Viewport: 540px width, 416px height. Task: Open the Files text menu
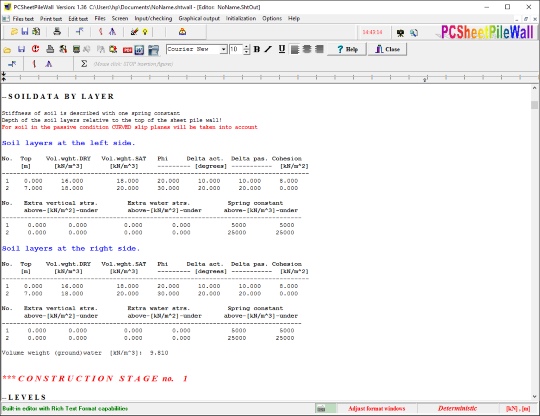[x=23, y=19]
